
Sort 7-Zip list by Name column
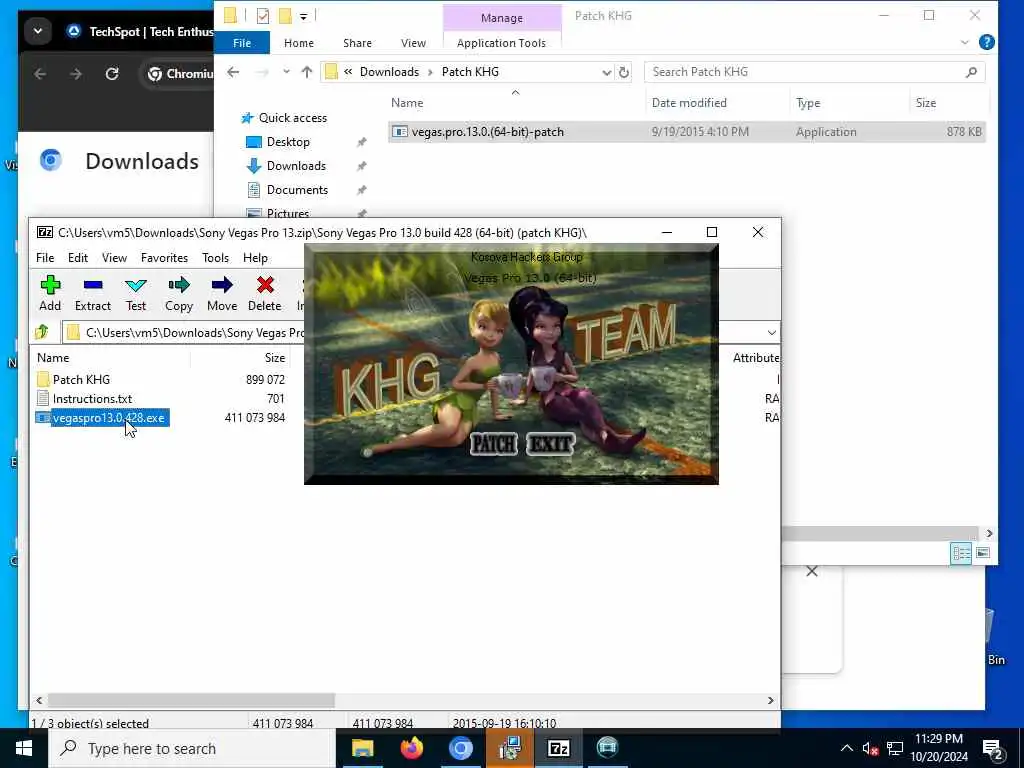coord(53,358)
